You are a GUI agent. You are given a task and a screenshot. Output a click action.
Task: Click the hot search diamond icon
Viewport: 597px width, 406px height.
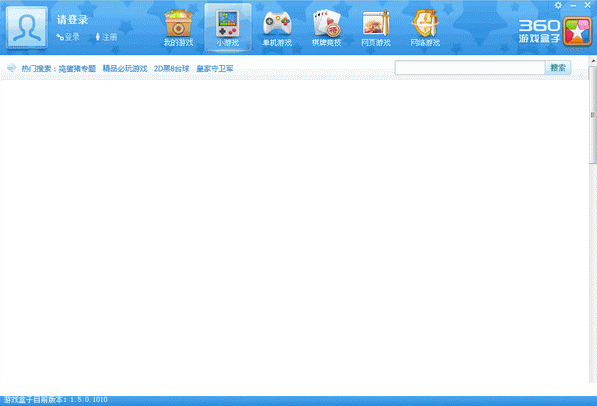click(12, 68)
